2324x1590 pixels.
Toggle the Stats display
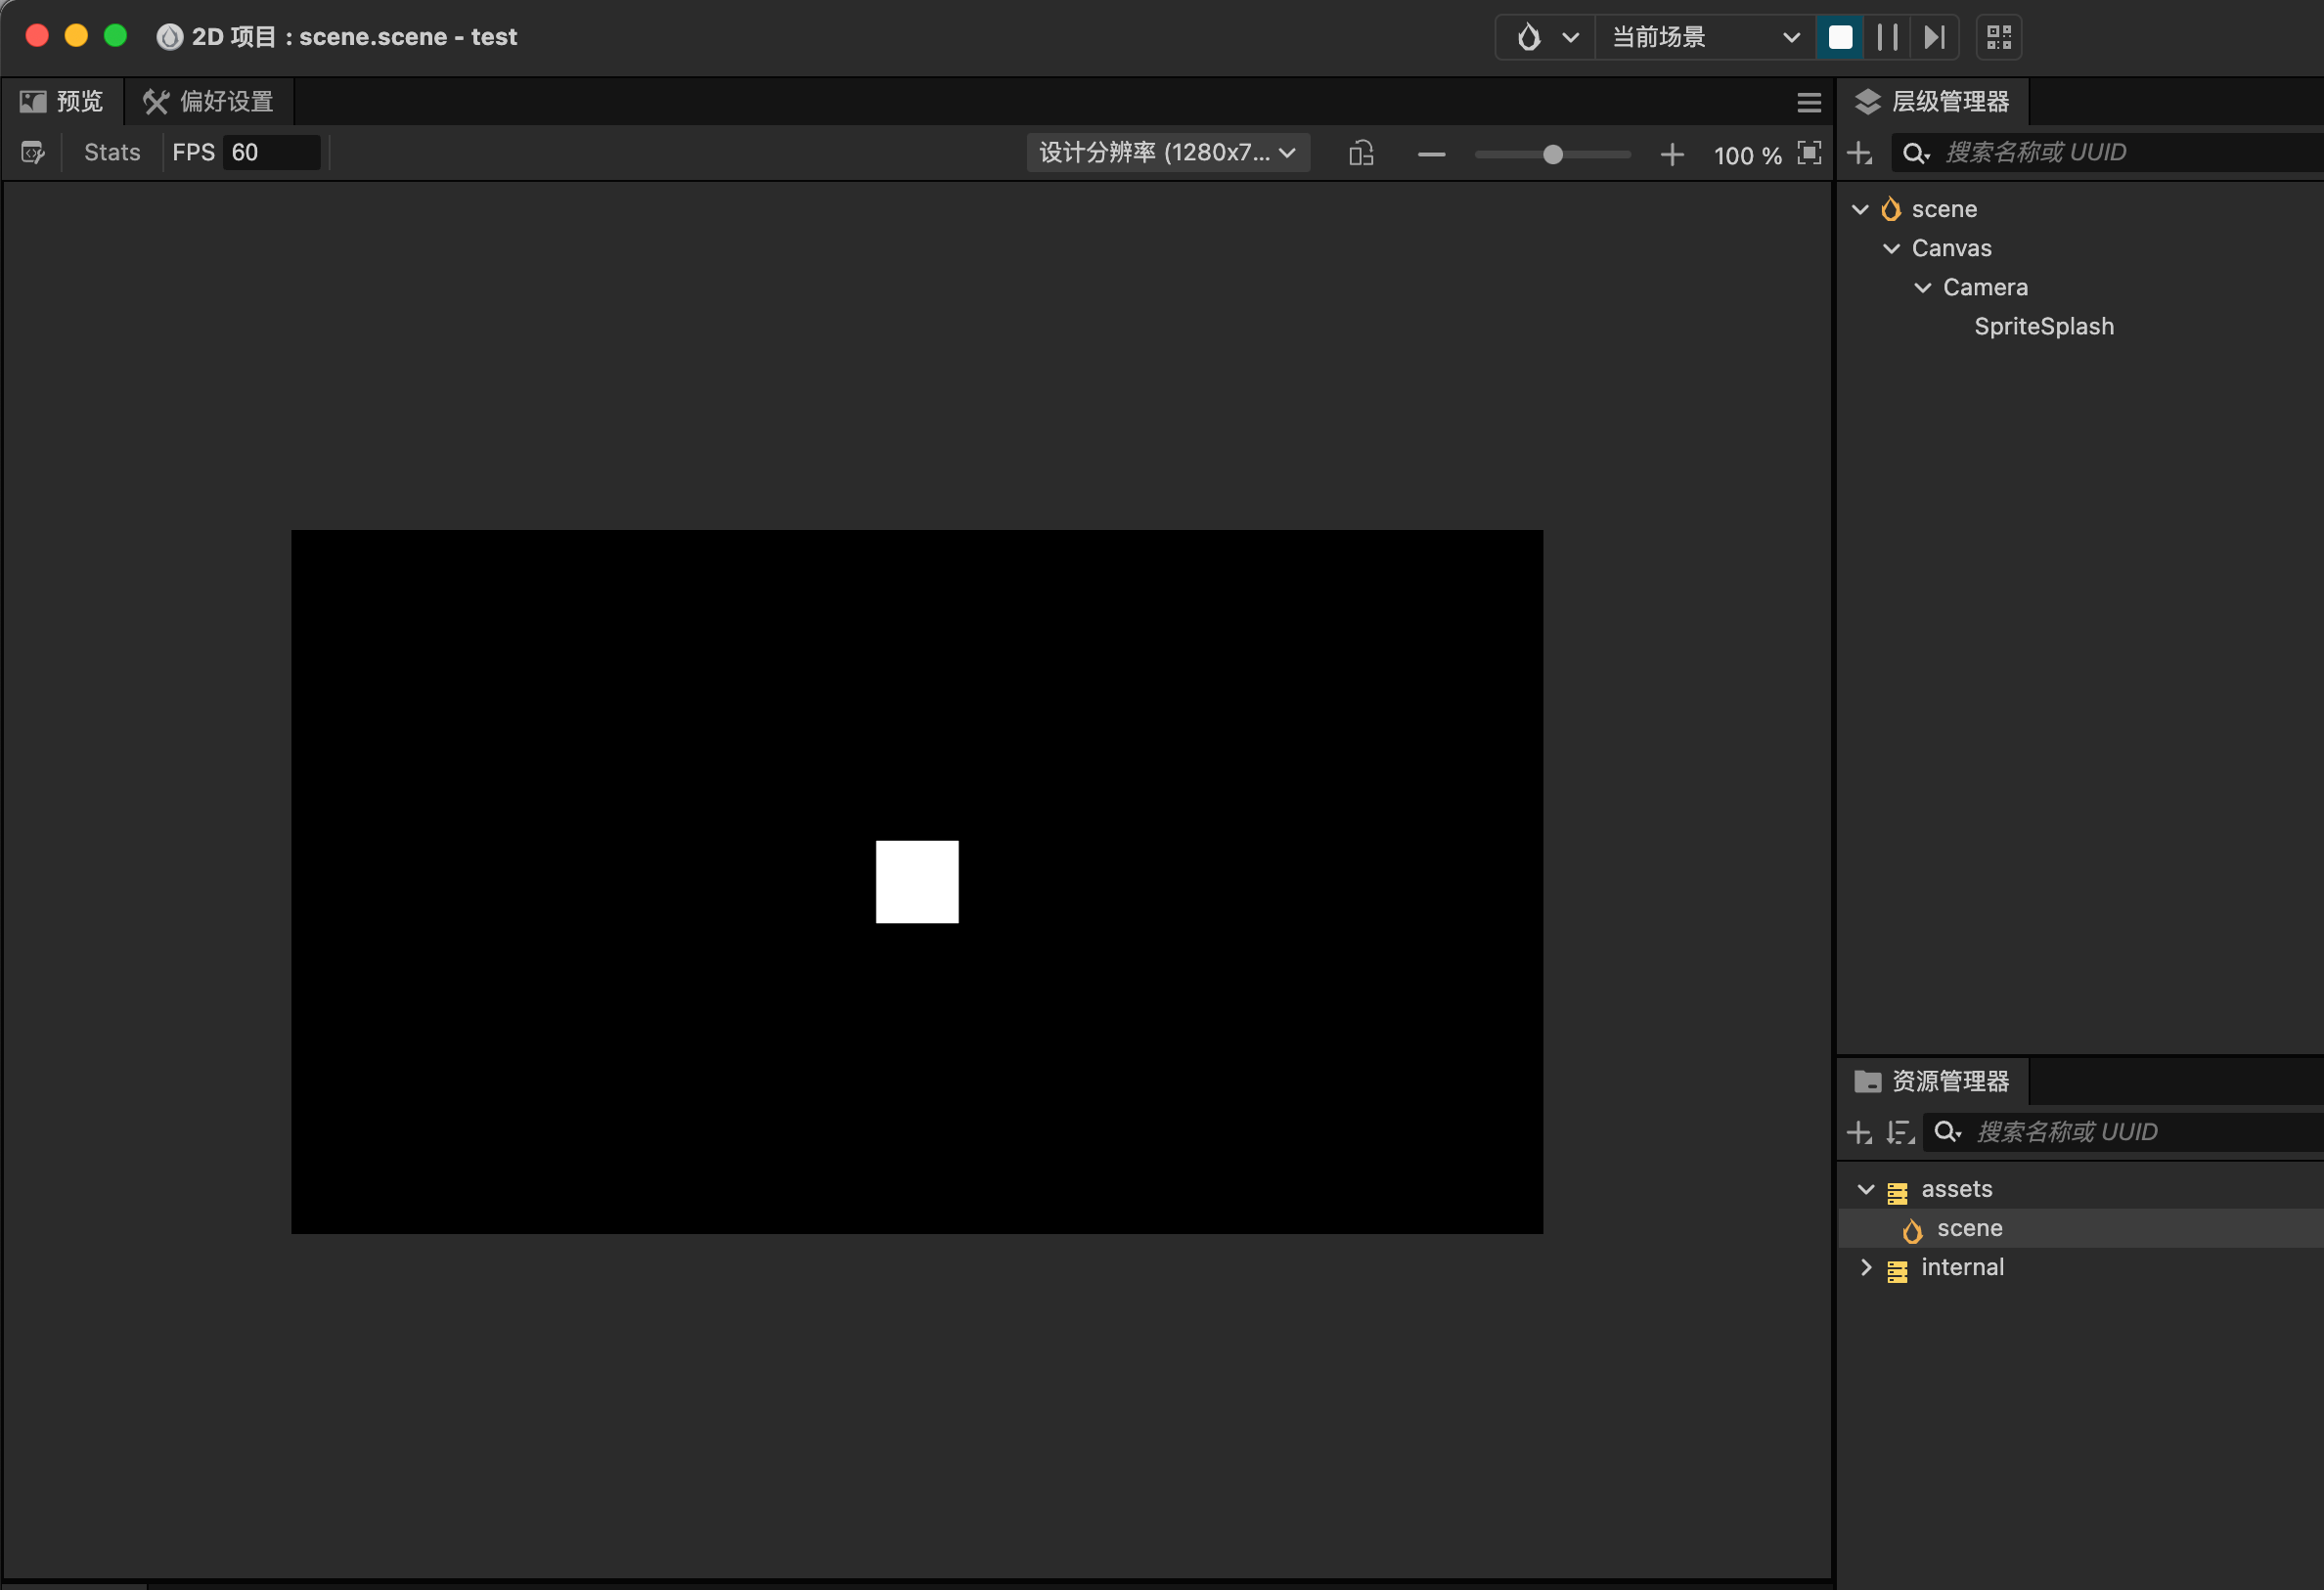112,152
